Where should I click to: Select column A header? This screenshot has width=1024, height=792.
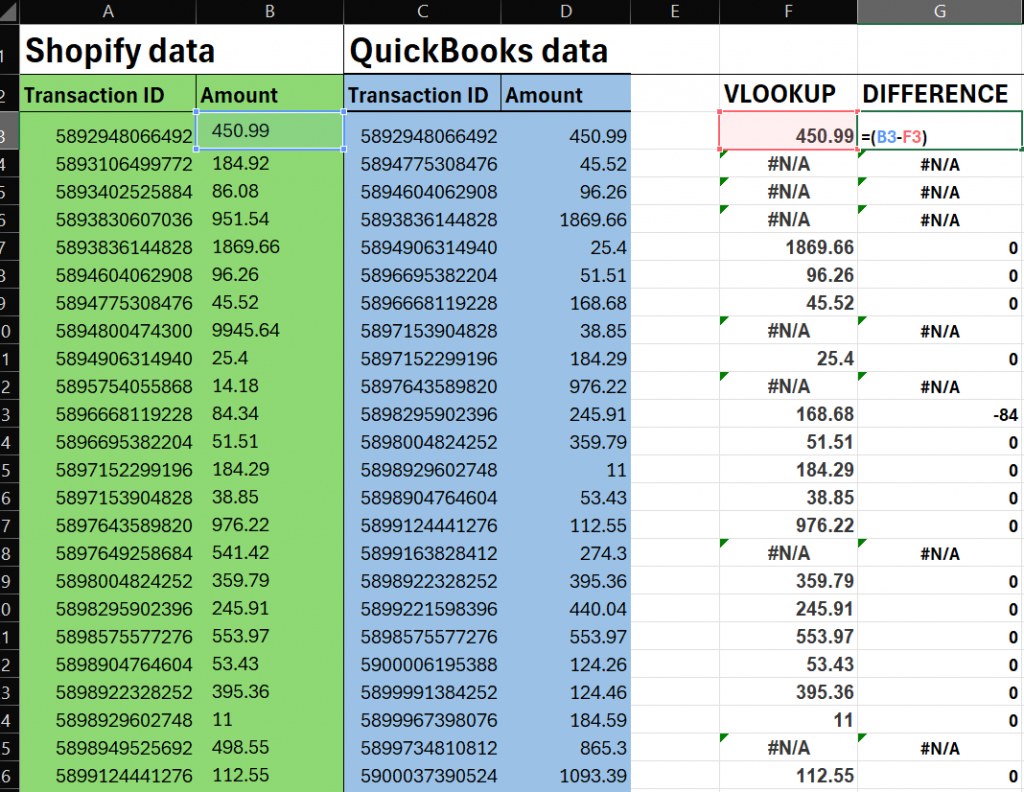[x=108, y=11]
